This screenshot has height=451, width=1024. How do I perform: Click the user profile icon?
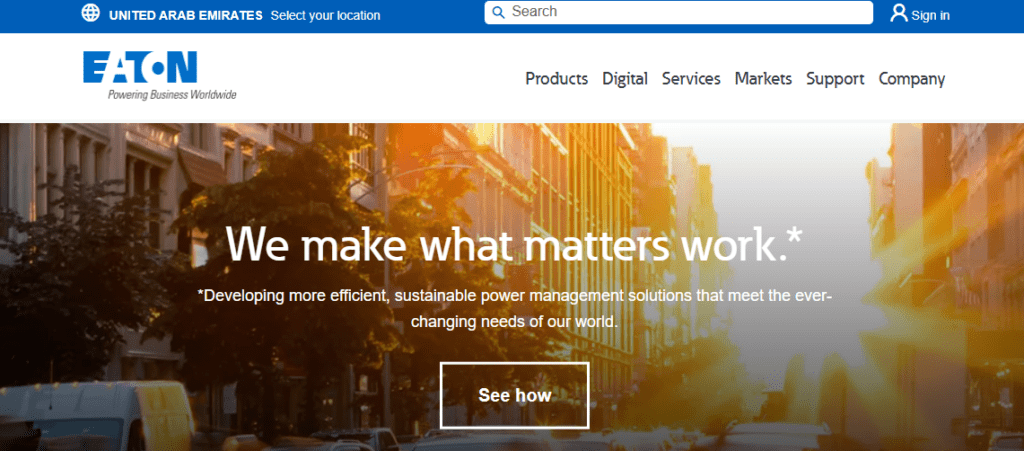(x=899, y=13)
